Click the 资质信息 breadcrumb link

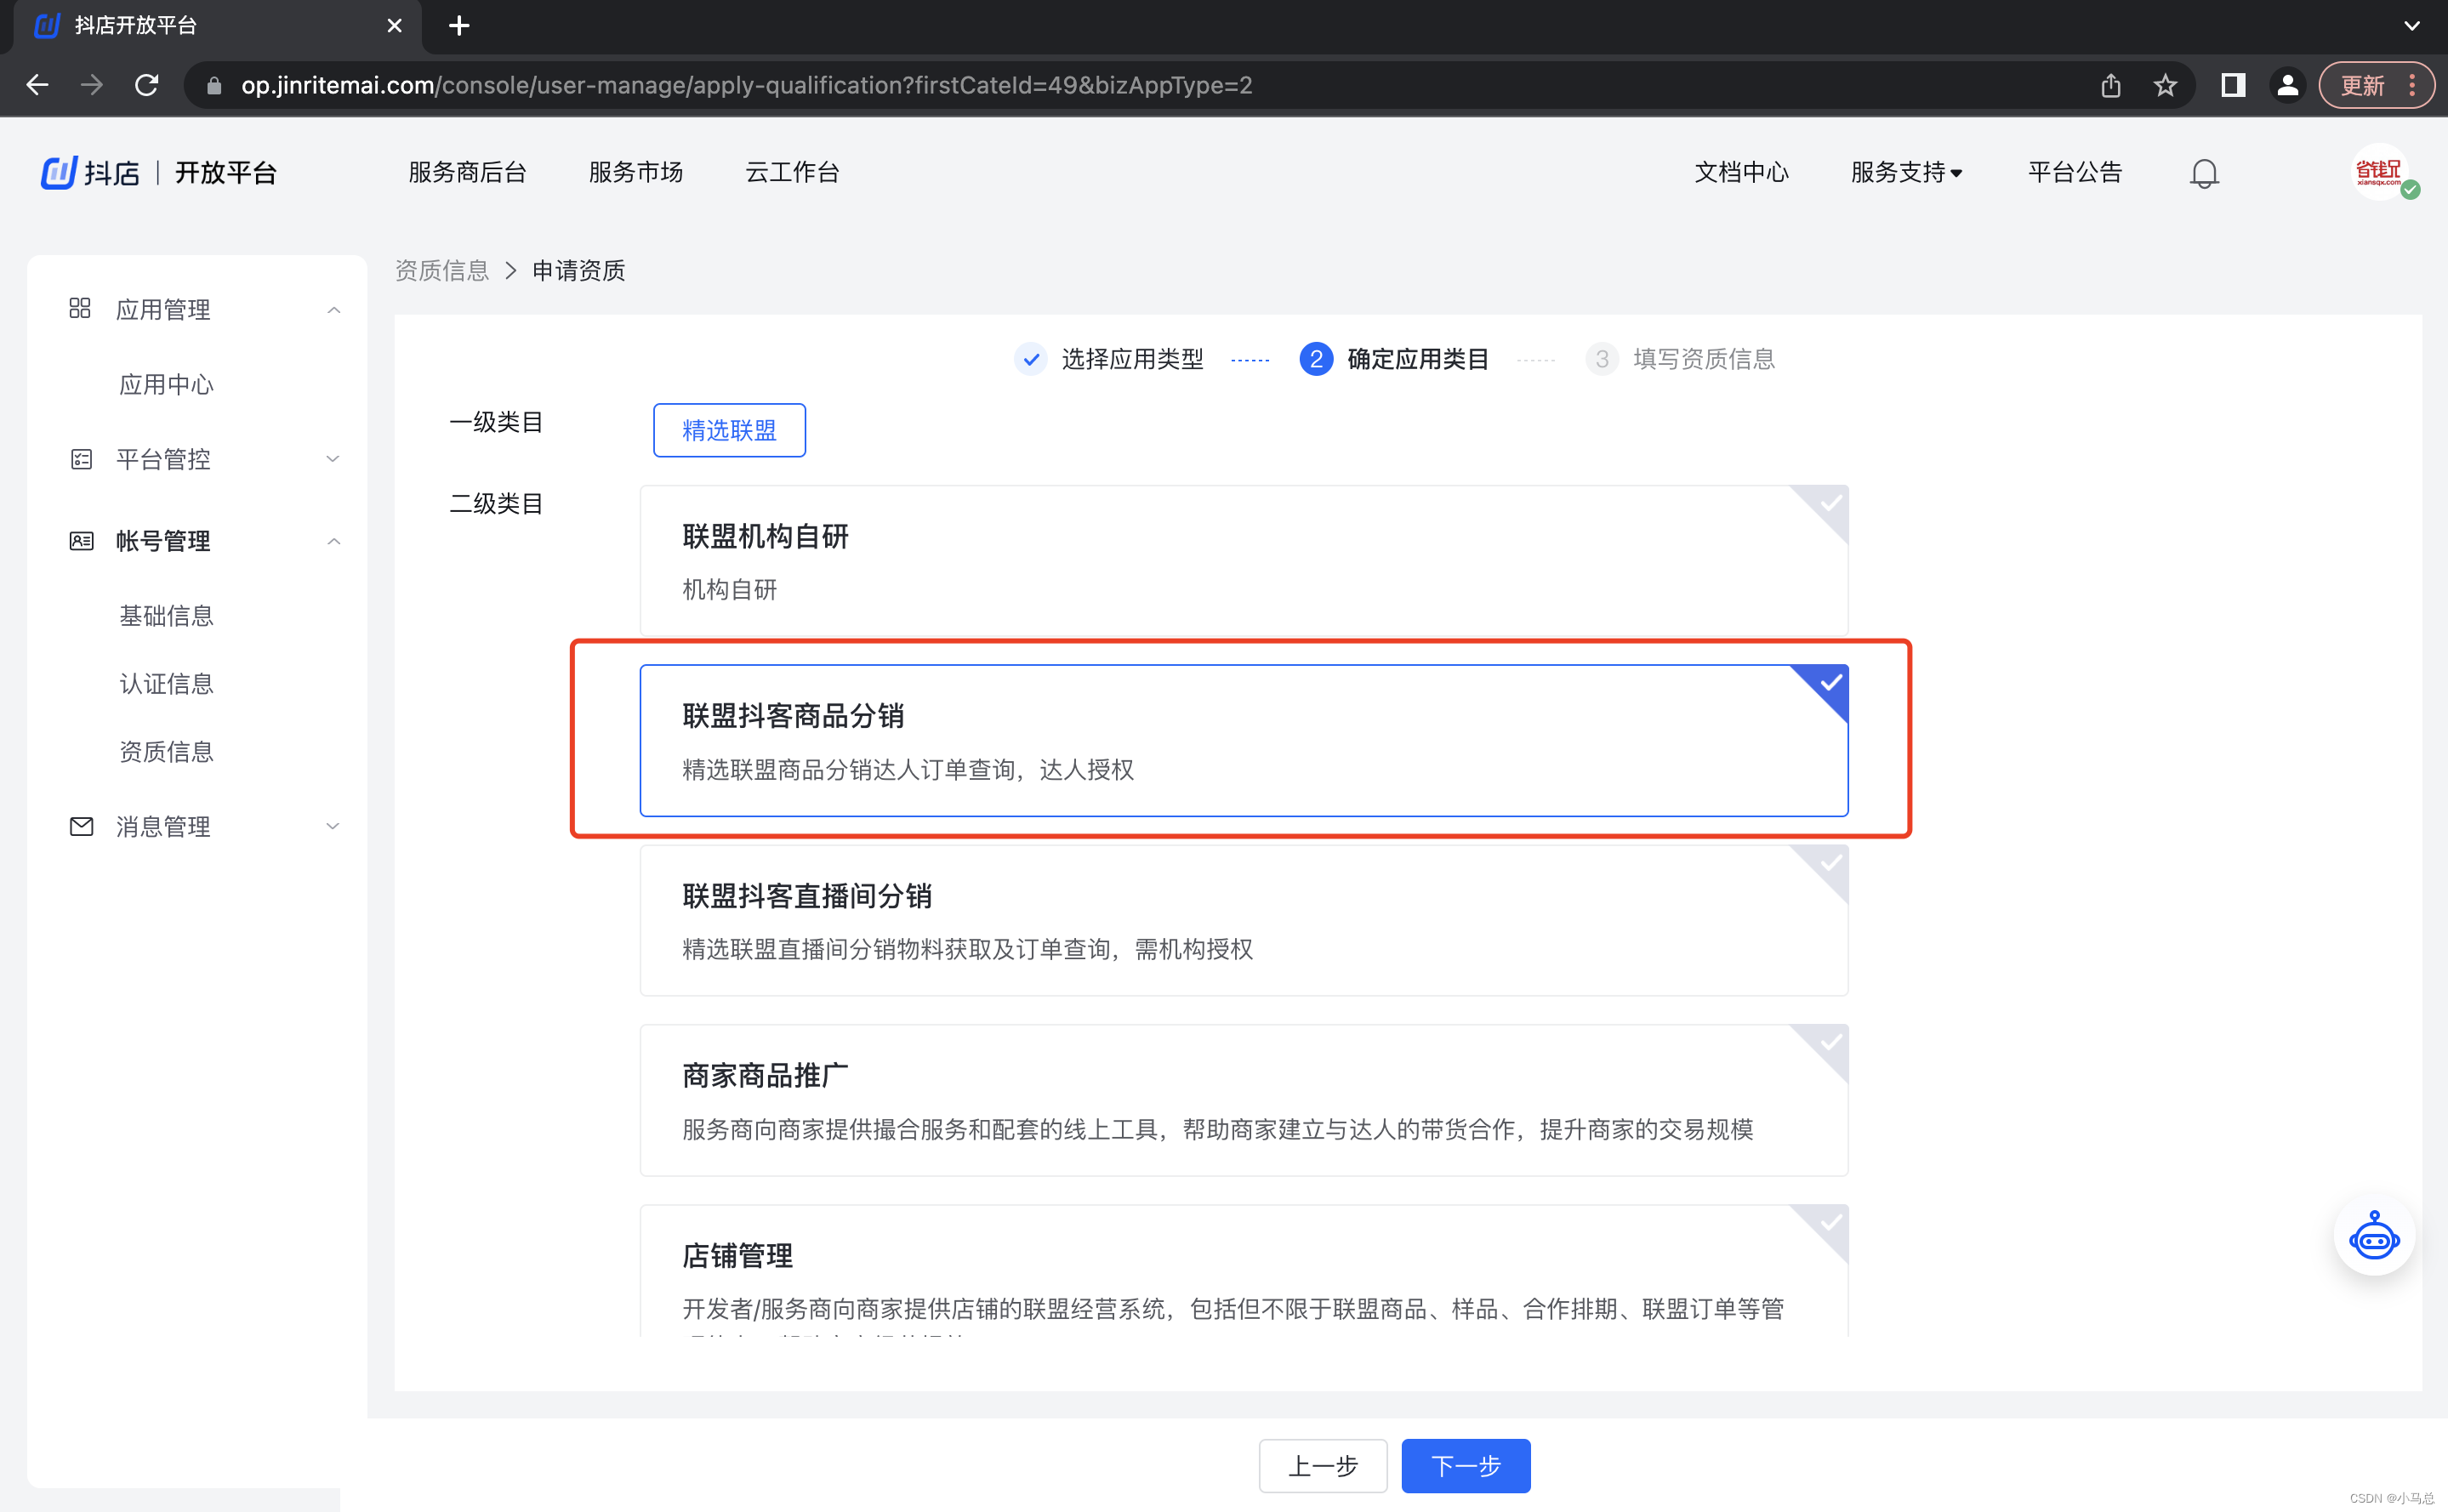click(x=441, y=270)
